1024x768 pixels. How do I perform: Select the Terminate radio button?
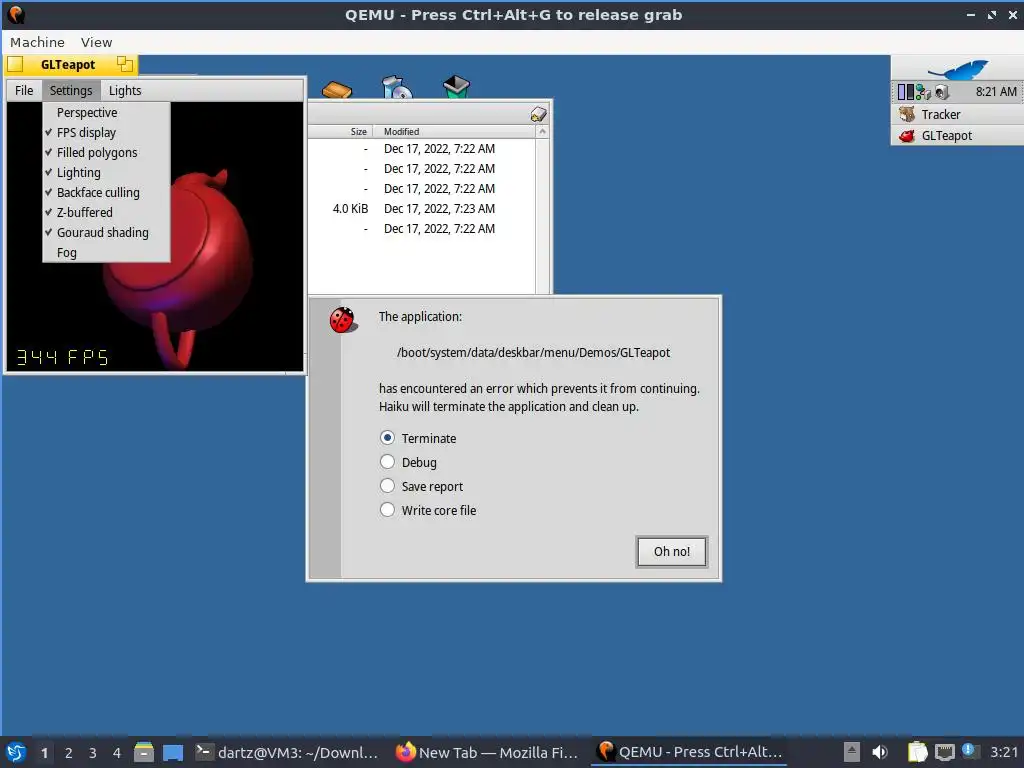(387, 438)
